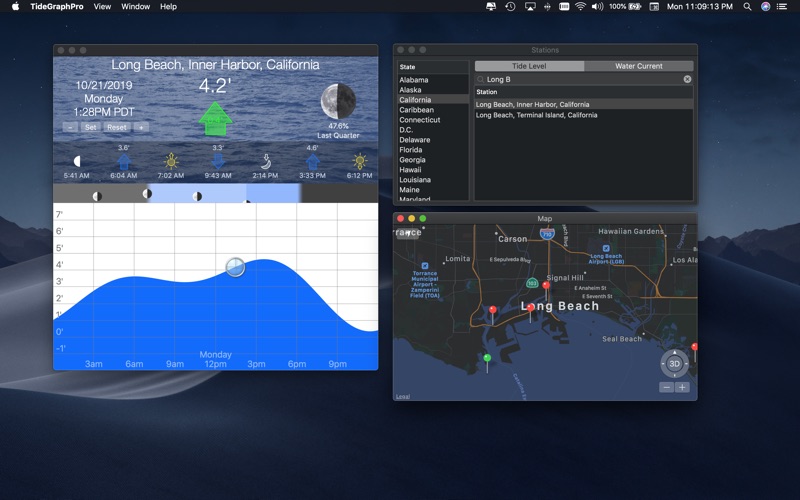Click the Set date button
The height and width of the screenshot is (500, 800).
(x=90, y=127)
